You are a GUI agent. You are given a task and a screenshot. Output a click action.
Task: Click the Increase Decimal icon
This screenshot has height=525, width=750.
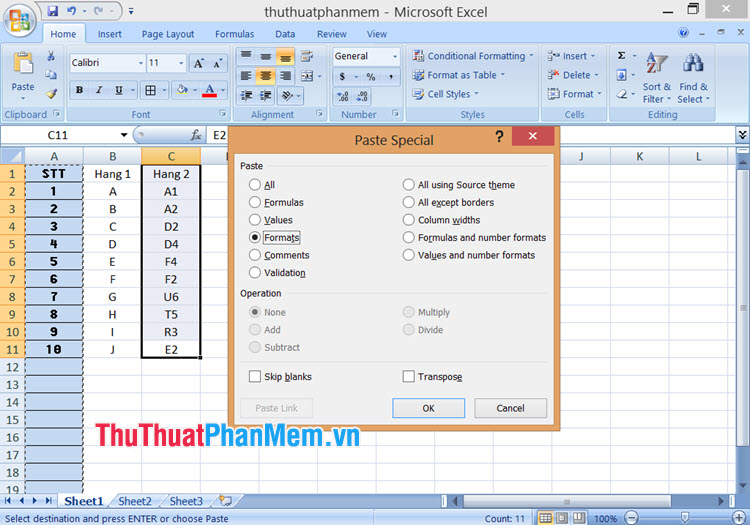[x=342, y=96]
